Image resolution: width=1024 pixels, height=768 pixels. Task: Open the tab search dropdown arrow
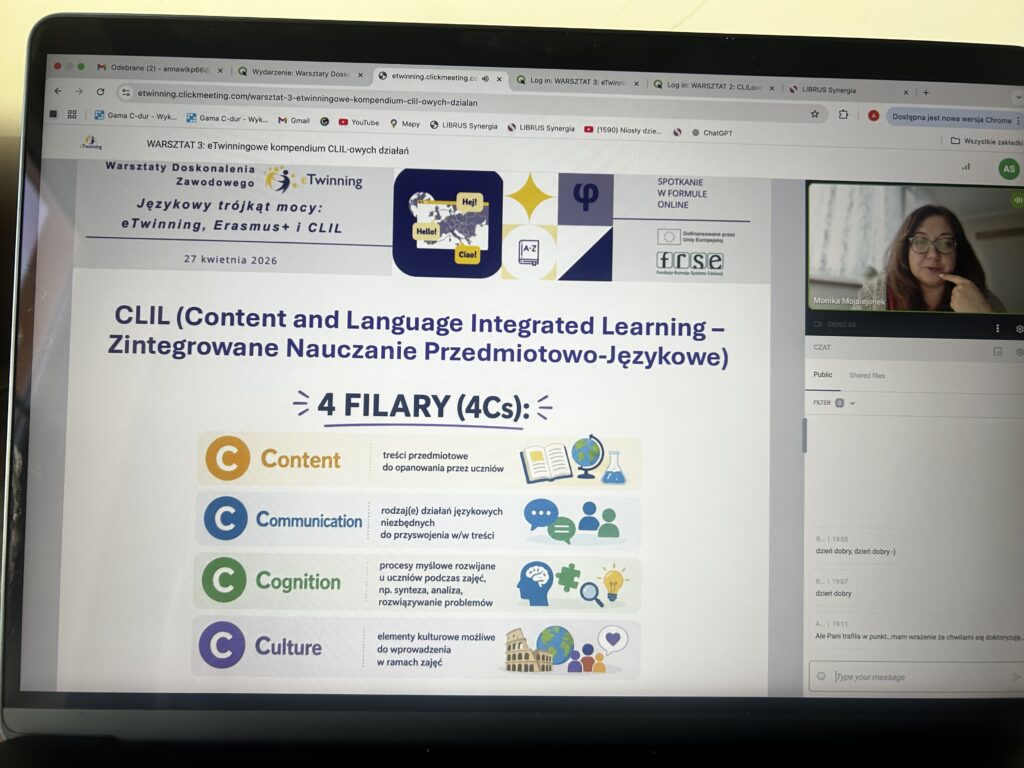click(x=1018, y=97)
